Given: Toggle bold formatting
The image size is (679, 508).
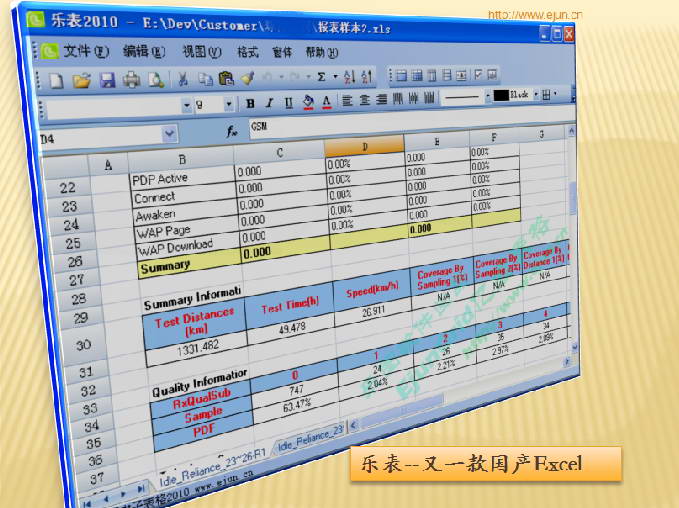Looking at the screenshot, I should click(250, 104).
